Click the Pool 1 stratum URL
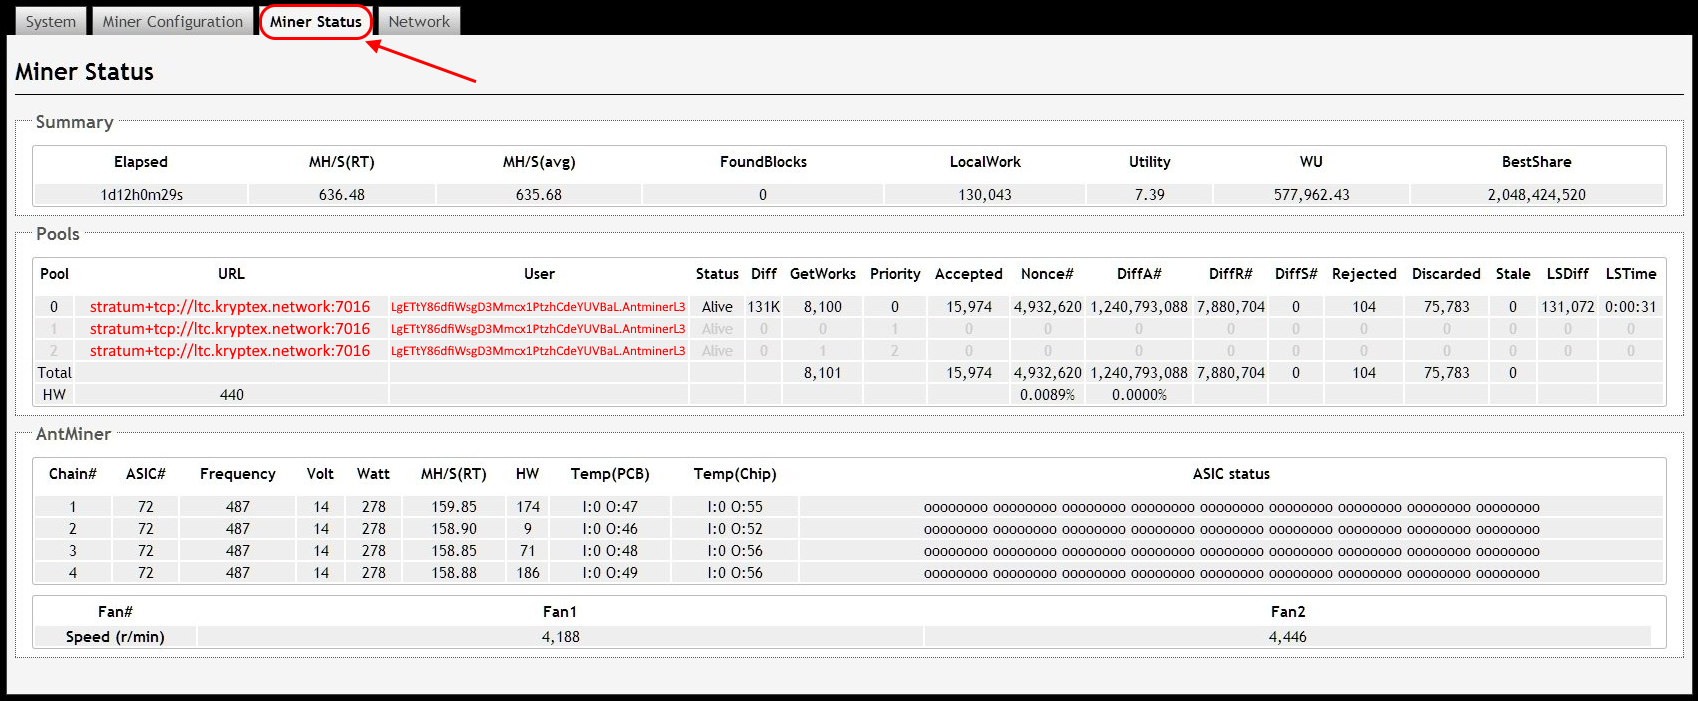 230,329
